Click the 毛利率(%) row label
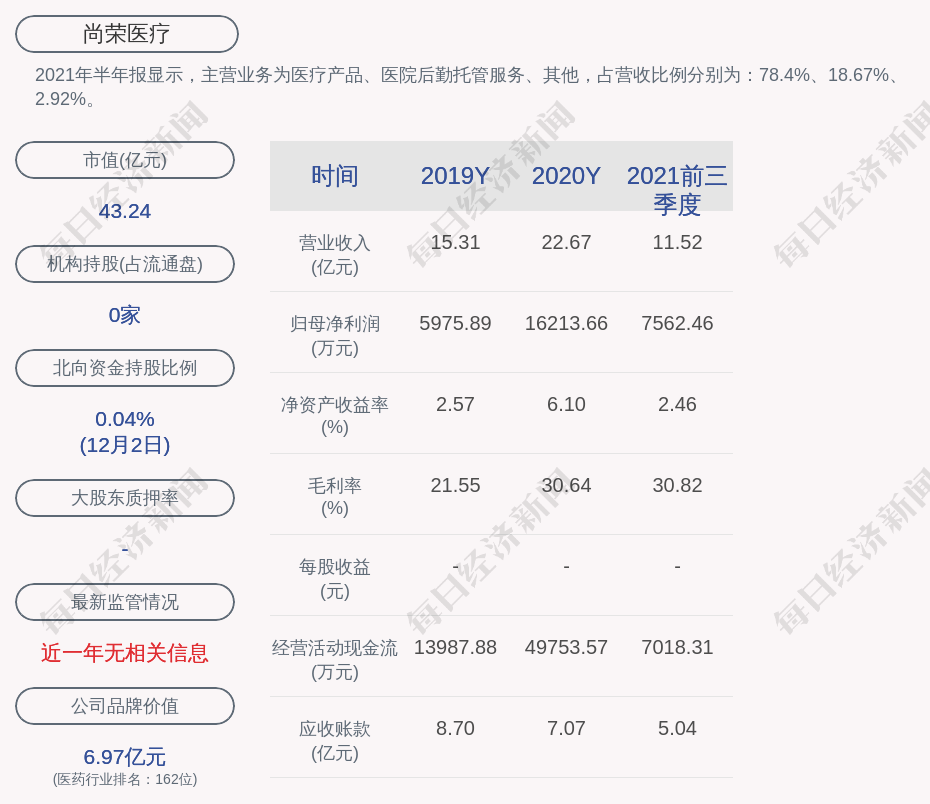 [335, 497]
